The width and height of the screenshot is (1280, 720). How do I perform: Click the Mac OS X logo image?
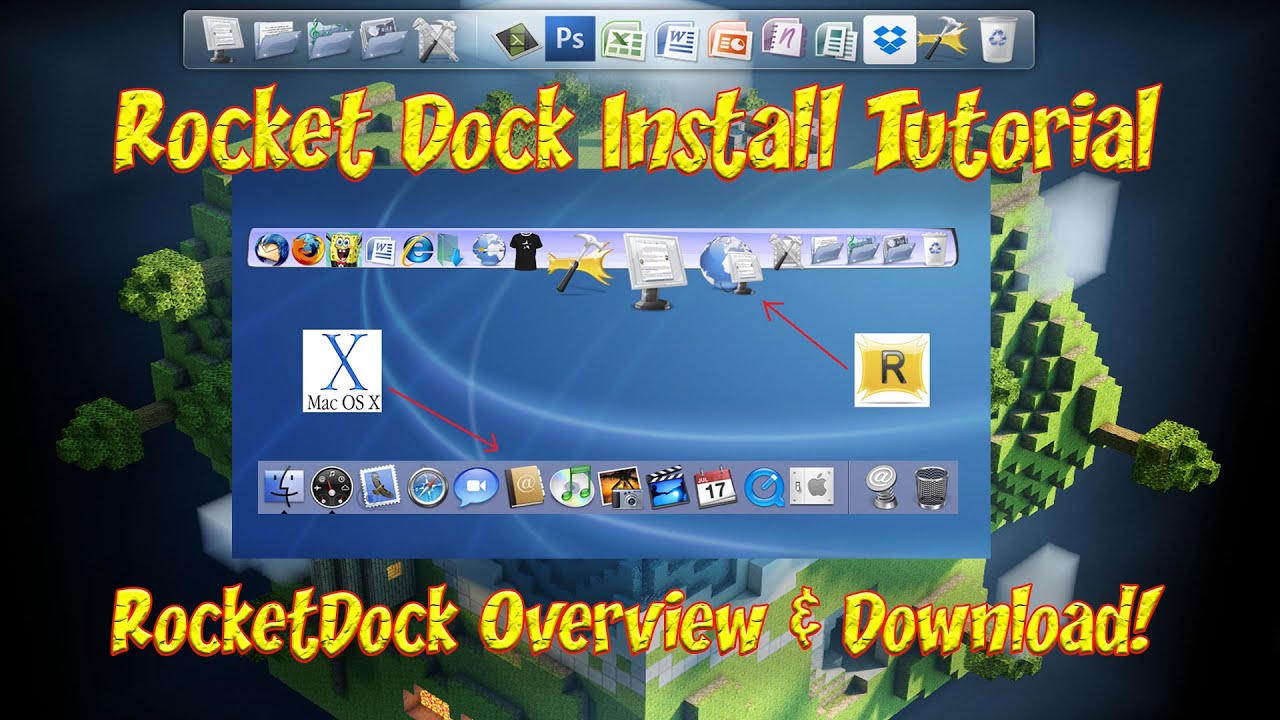click(343, 372)
